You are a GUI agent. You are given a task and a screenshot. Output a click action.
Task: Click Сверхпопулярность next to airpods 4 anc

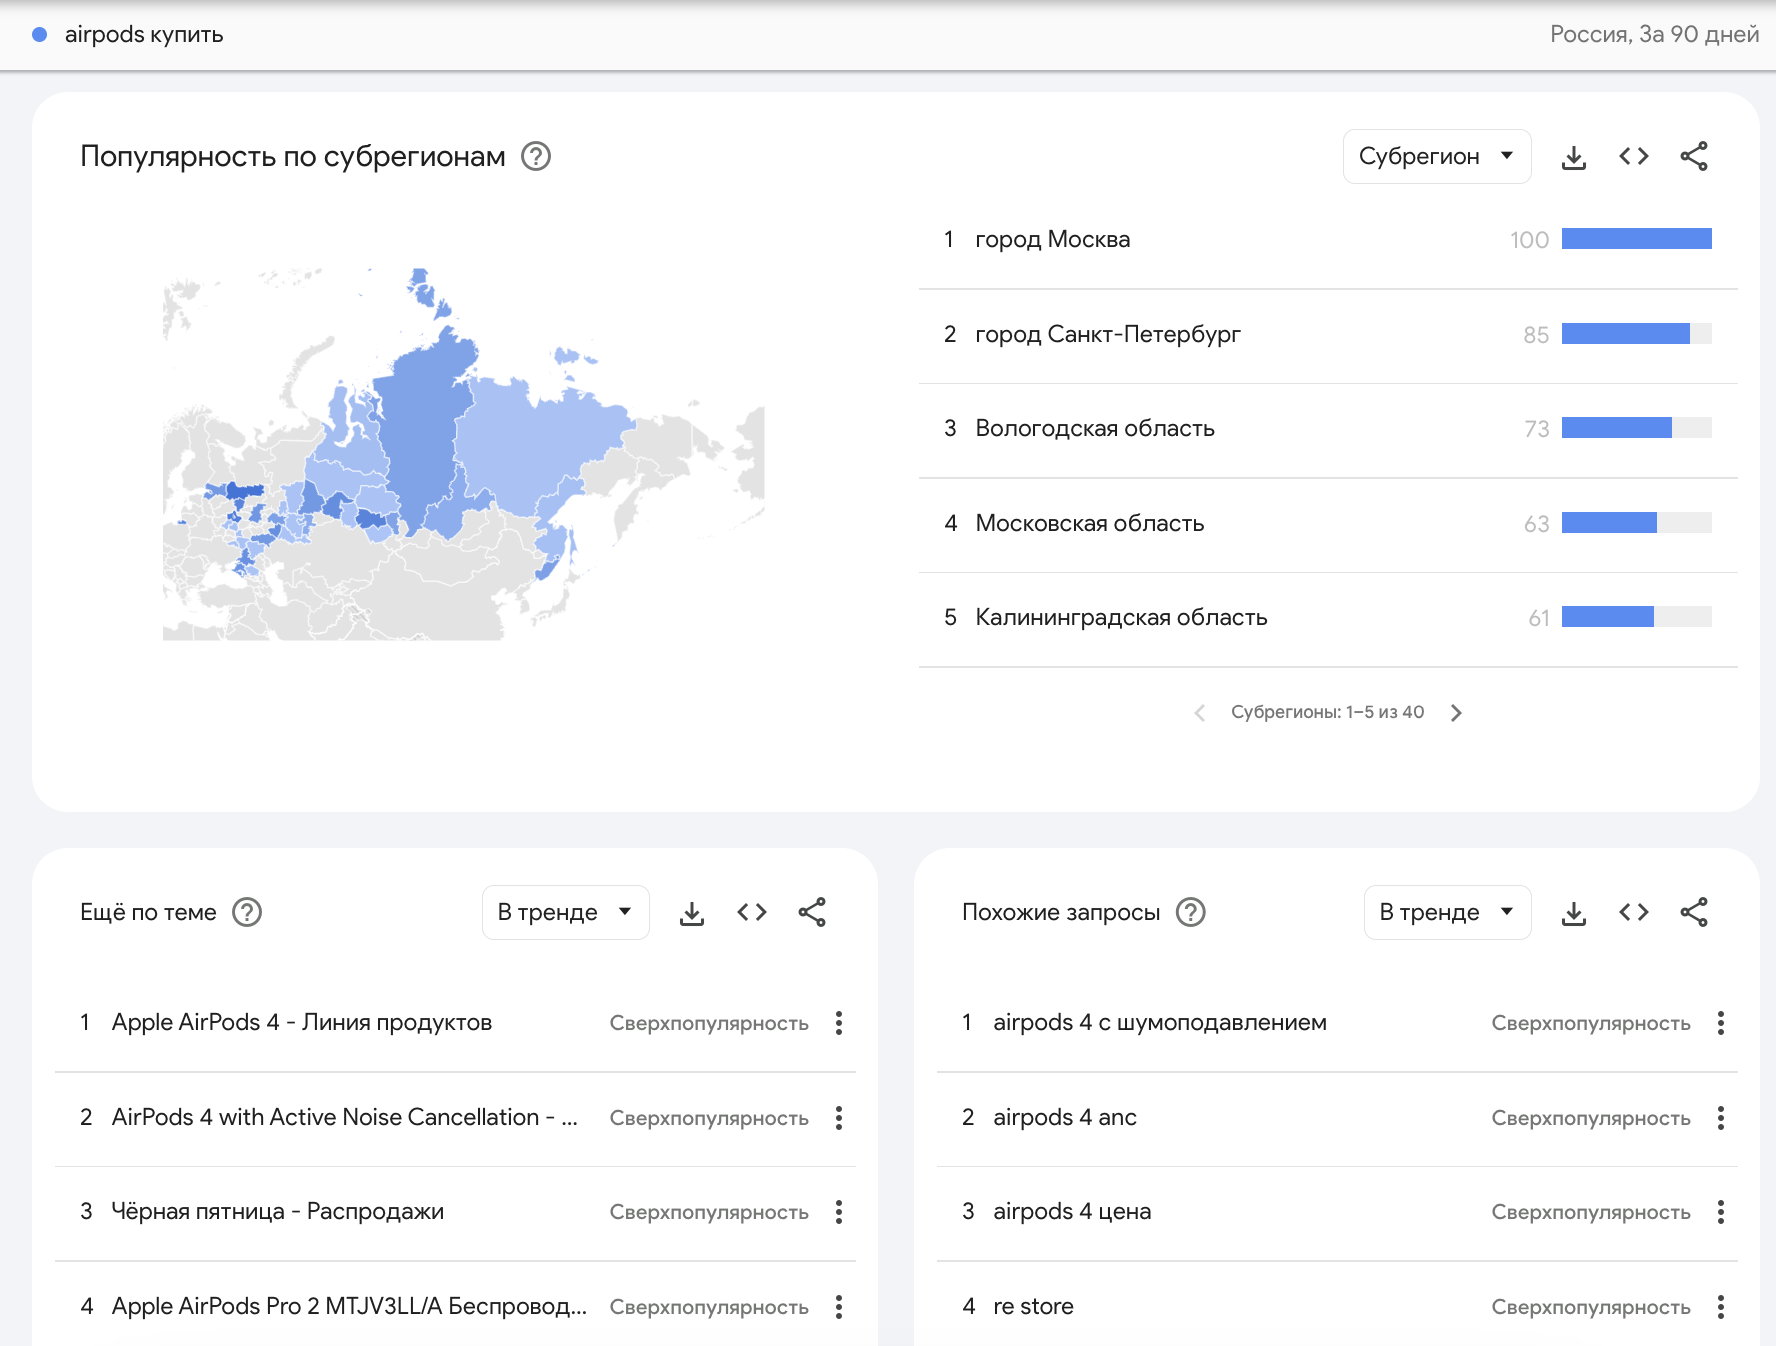(x=1591, y=1118)
